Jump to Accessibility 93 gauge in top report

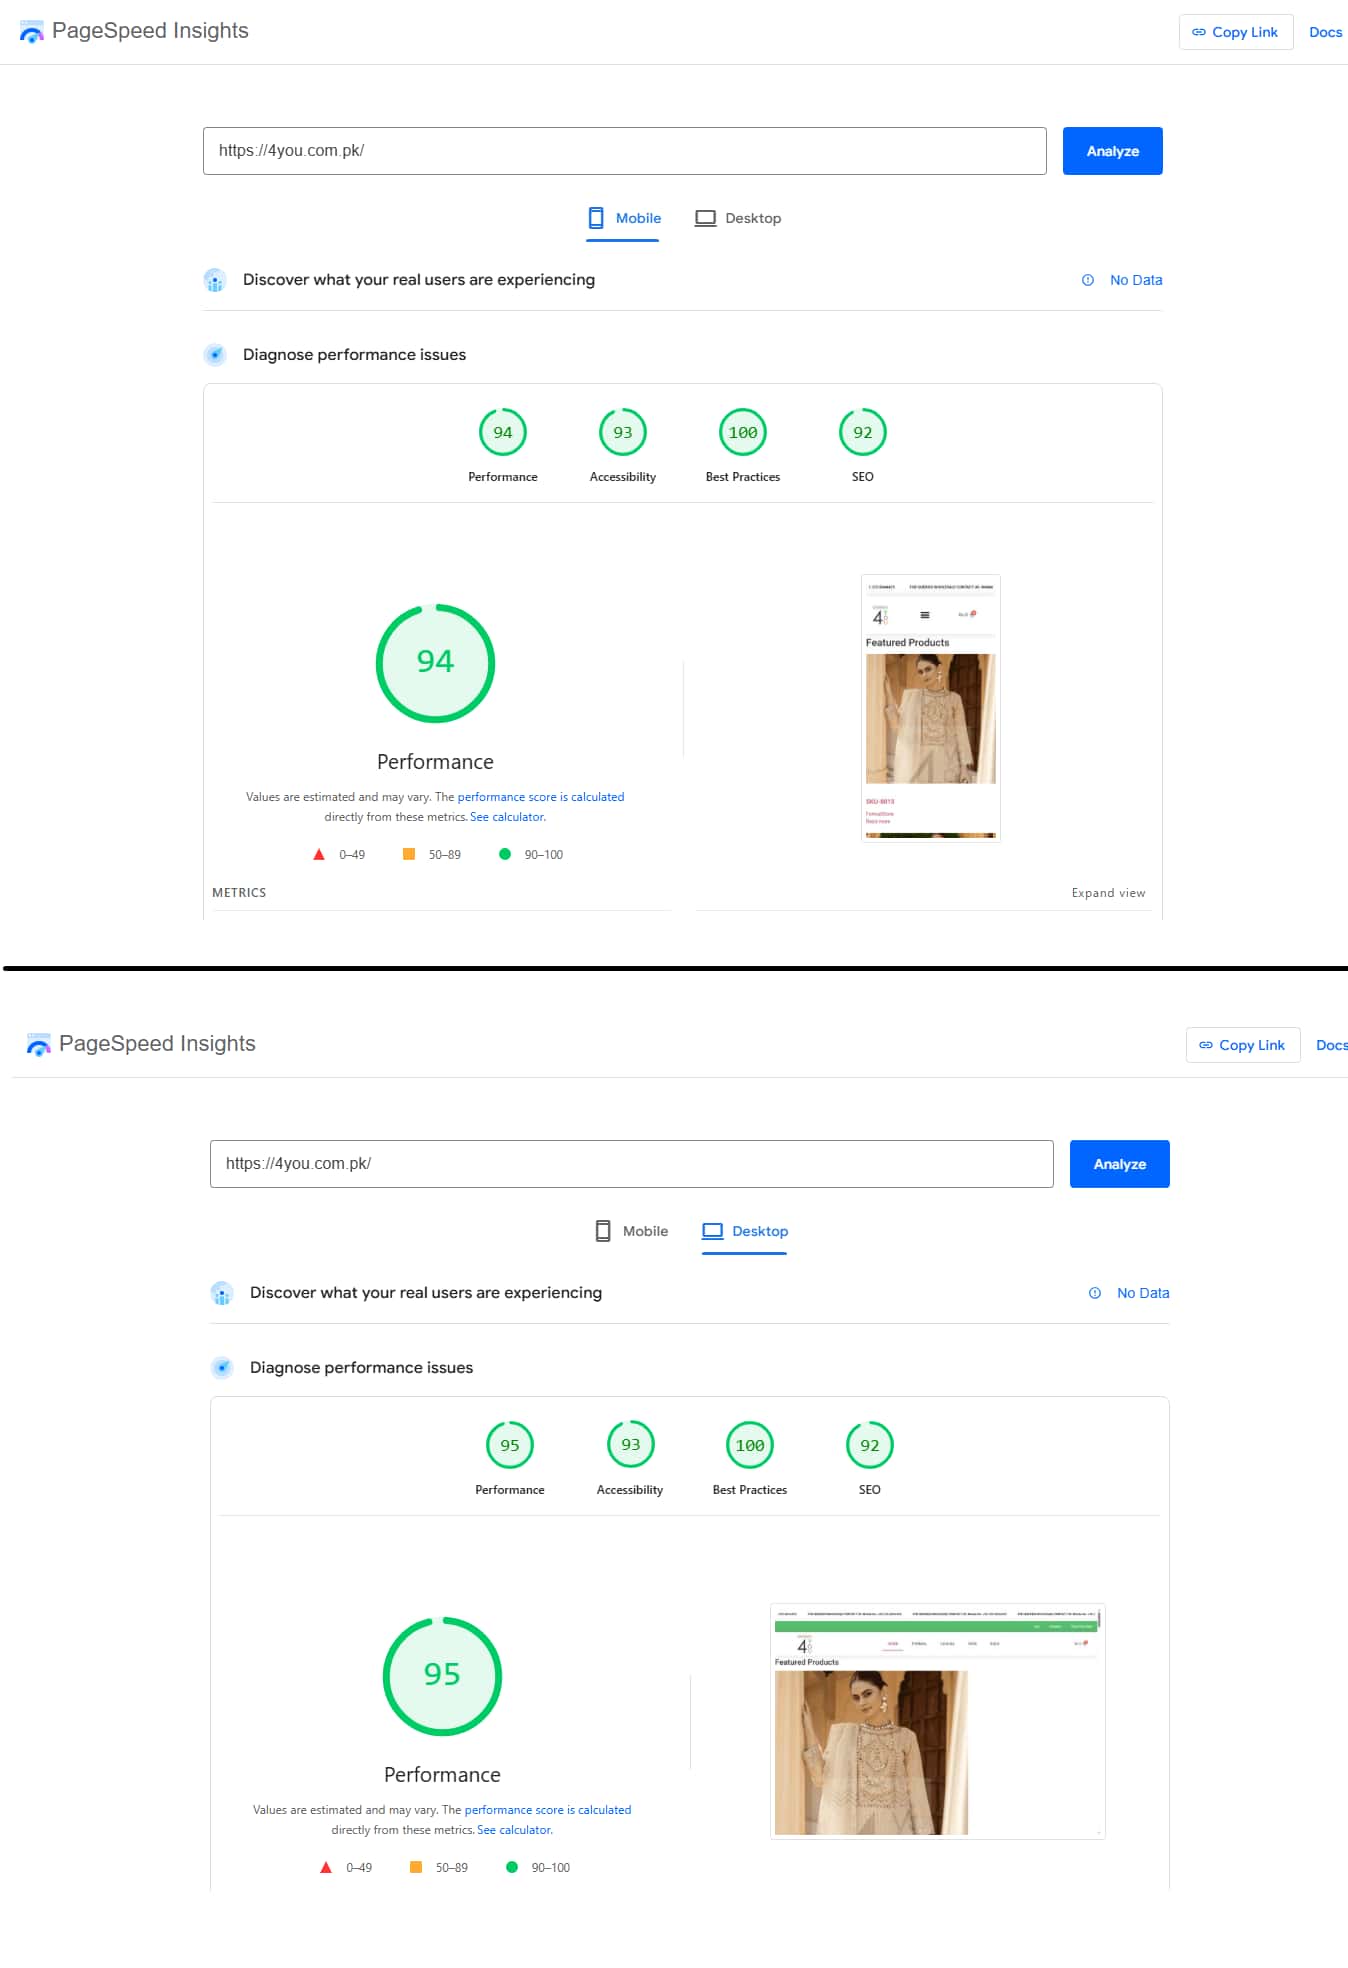(x=623, y=433)
